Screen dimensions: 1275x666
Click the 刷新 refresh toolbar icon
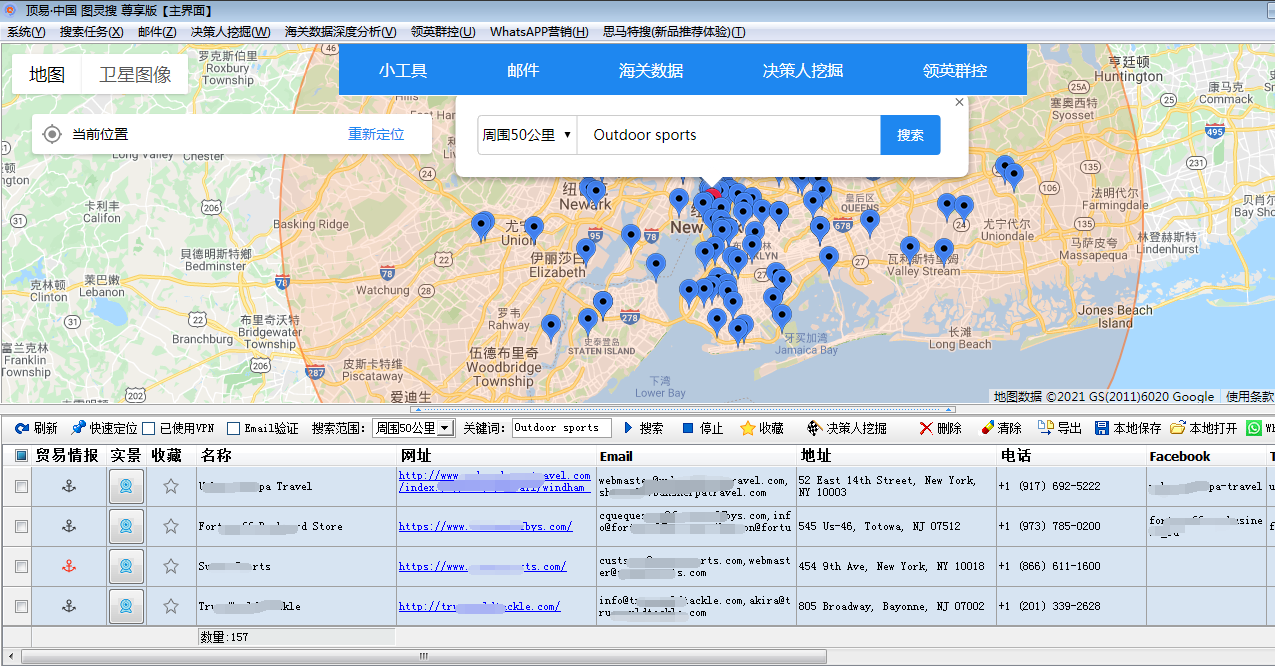click(22, 428)
